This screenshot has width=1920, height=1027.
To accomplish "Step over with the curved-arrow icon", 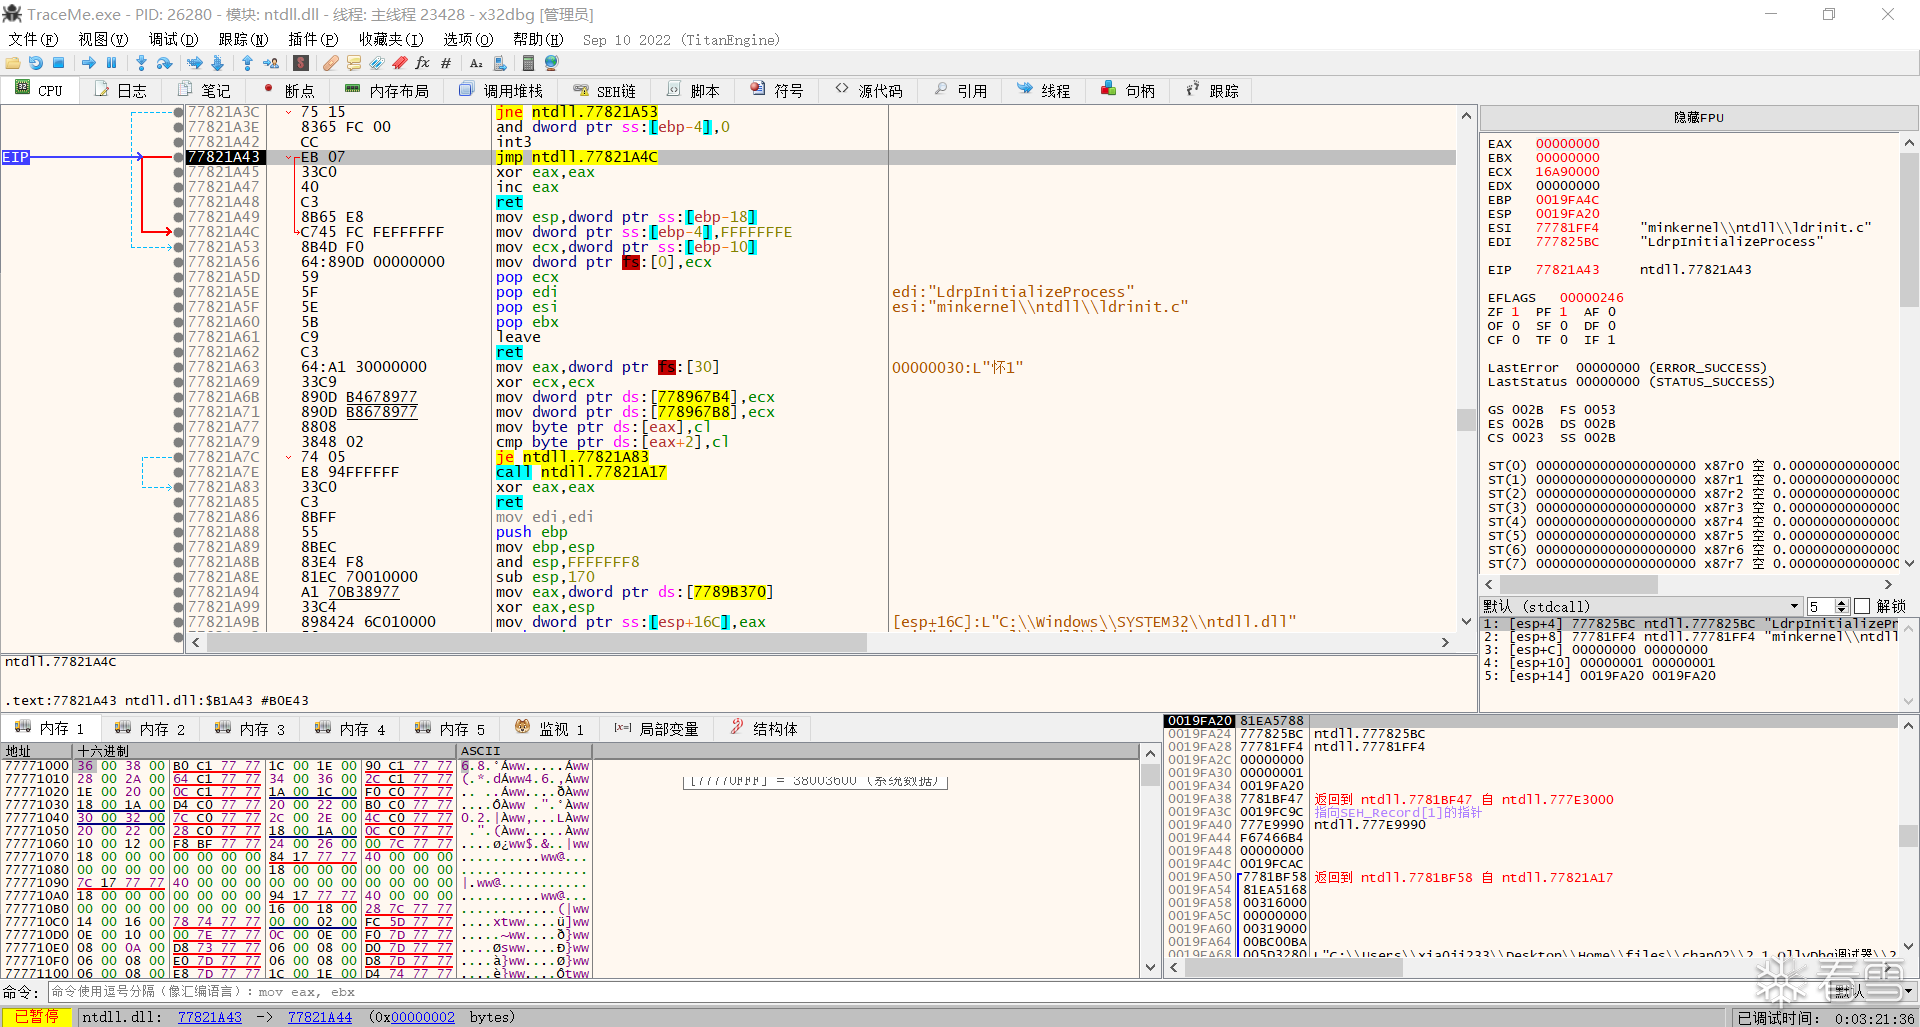I will click(x=164, y=63).
